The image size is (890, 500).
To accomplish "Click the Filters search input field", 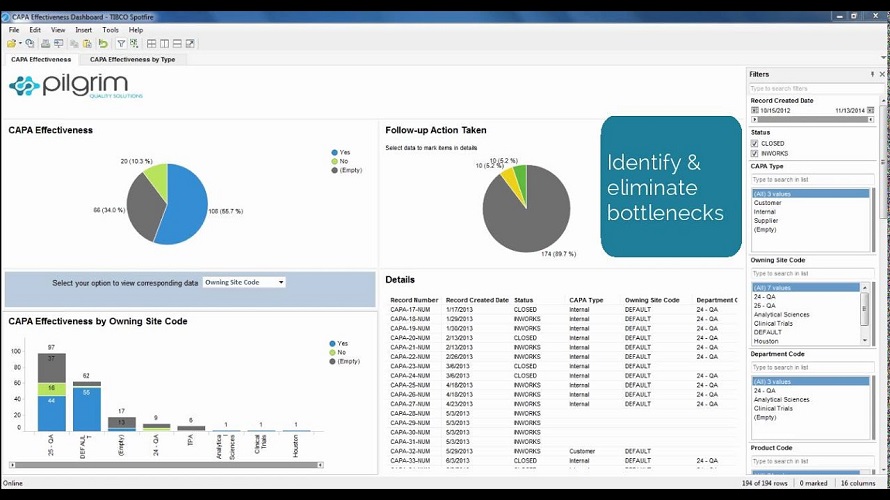I will 810,89.
